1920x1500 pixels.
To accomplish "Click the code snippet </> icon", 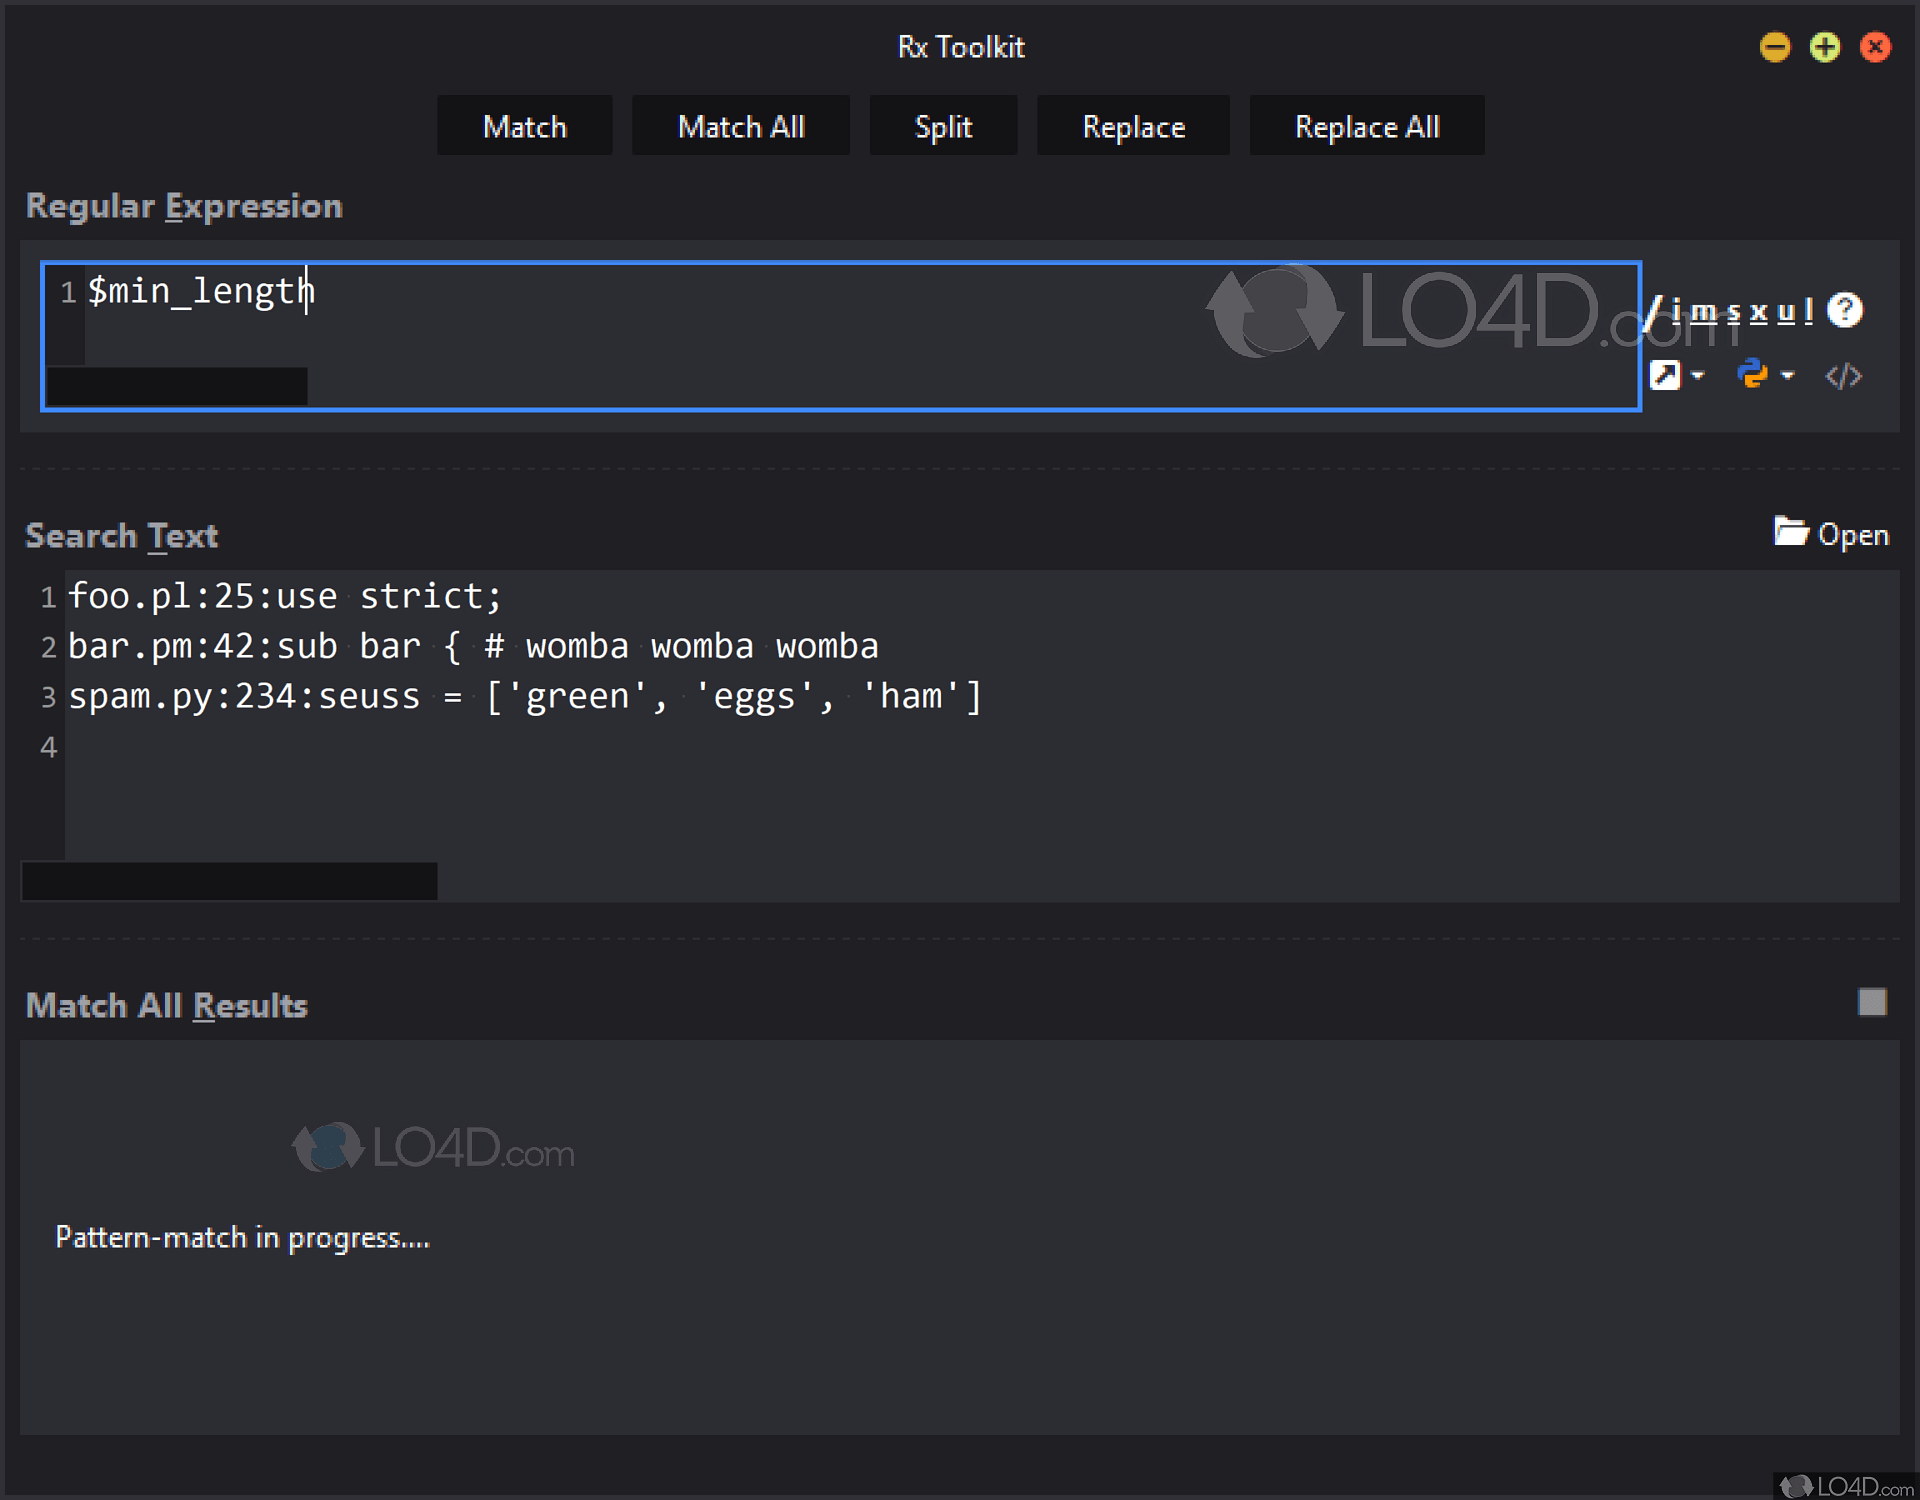I will click(1843, 376).
